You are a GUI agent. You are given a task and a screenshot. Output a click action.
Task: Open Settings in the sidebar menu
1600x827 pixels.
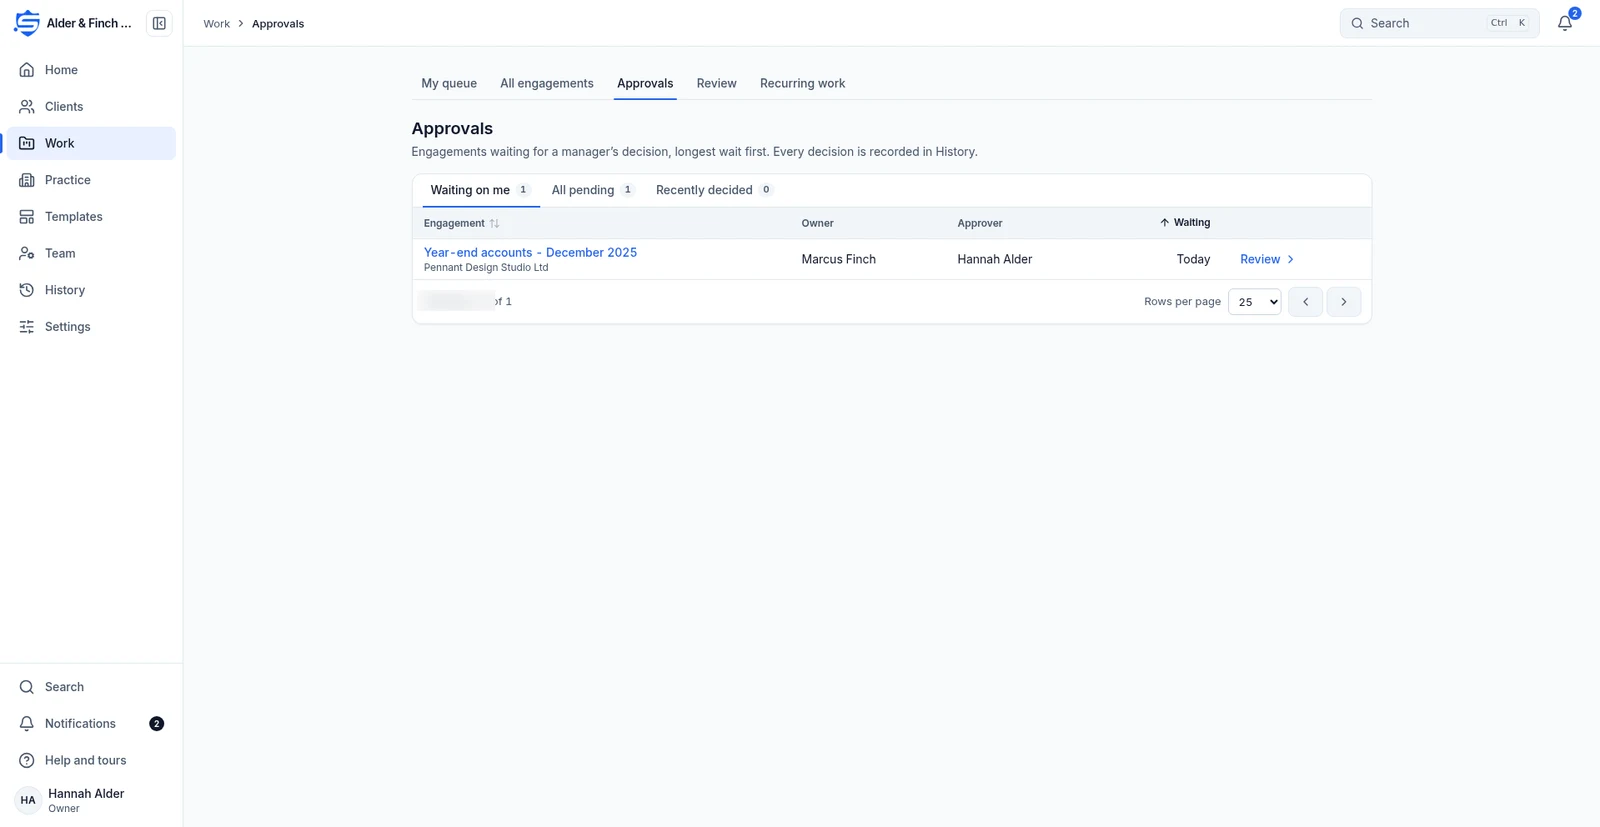(x=91, y=327)
